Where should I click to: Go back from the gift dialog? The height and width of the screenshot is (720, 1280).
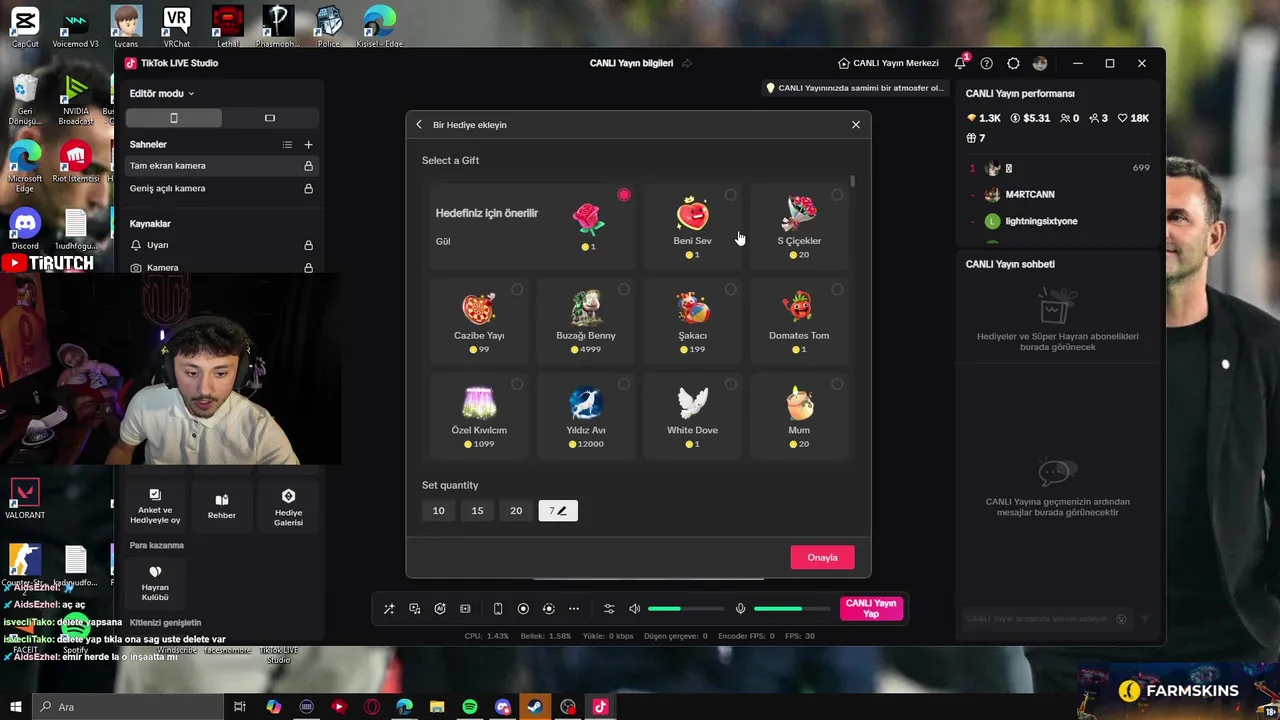[x=419, y=125]
